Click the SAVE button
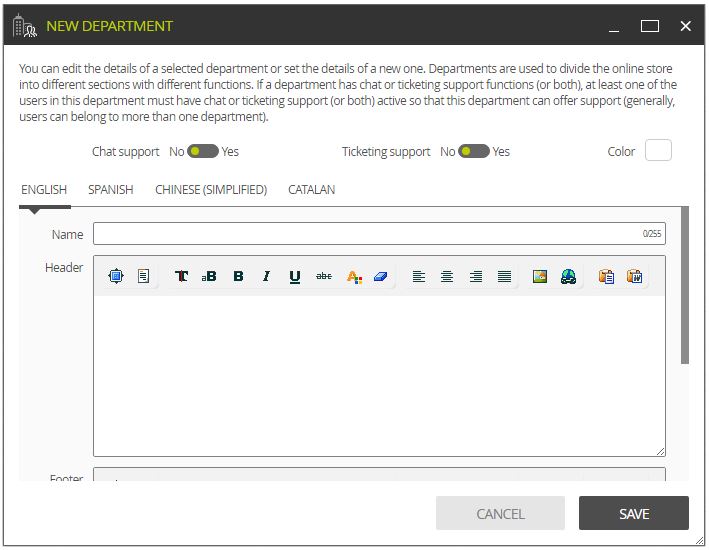The image size is (709, 550). [x=633, y=513]
